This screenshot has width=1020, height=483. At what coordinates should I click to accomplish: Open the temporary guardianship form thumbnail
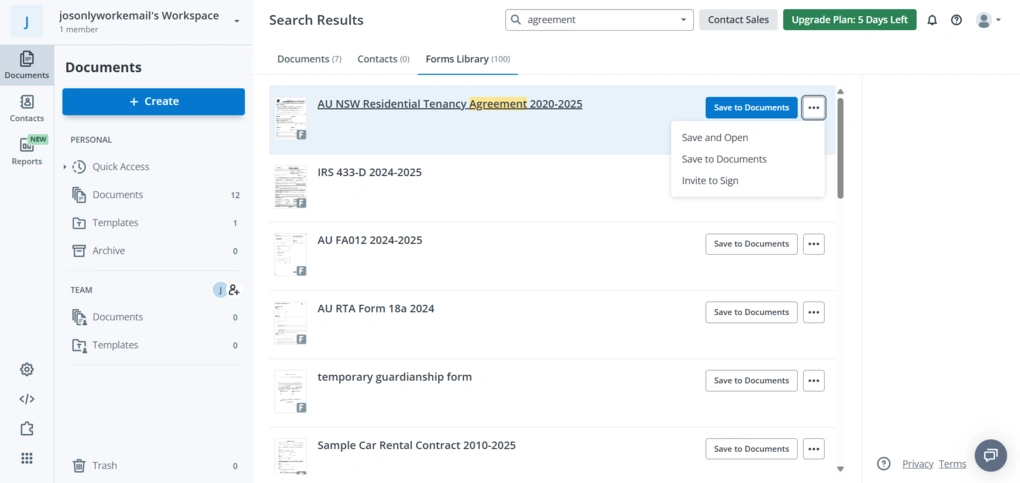pyautogui.click(x=290, y=392)
